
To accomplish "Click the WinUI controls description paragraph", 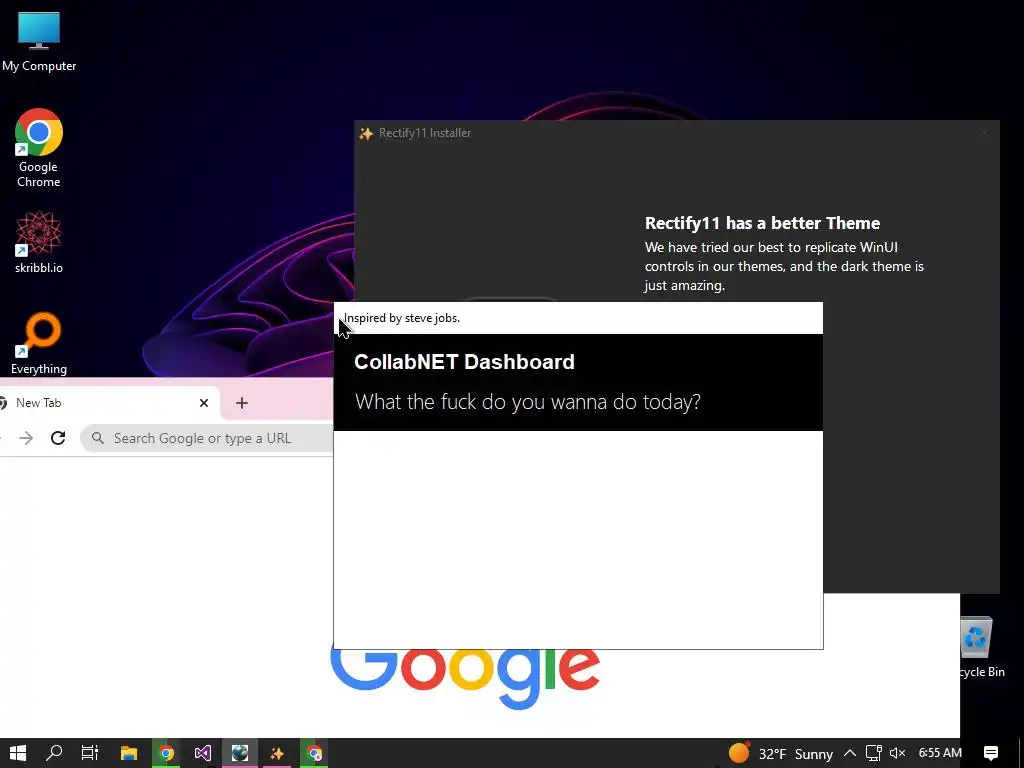I will 784,266.
